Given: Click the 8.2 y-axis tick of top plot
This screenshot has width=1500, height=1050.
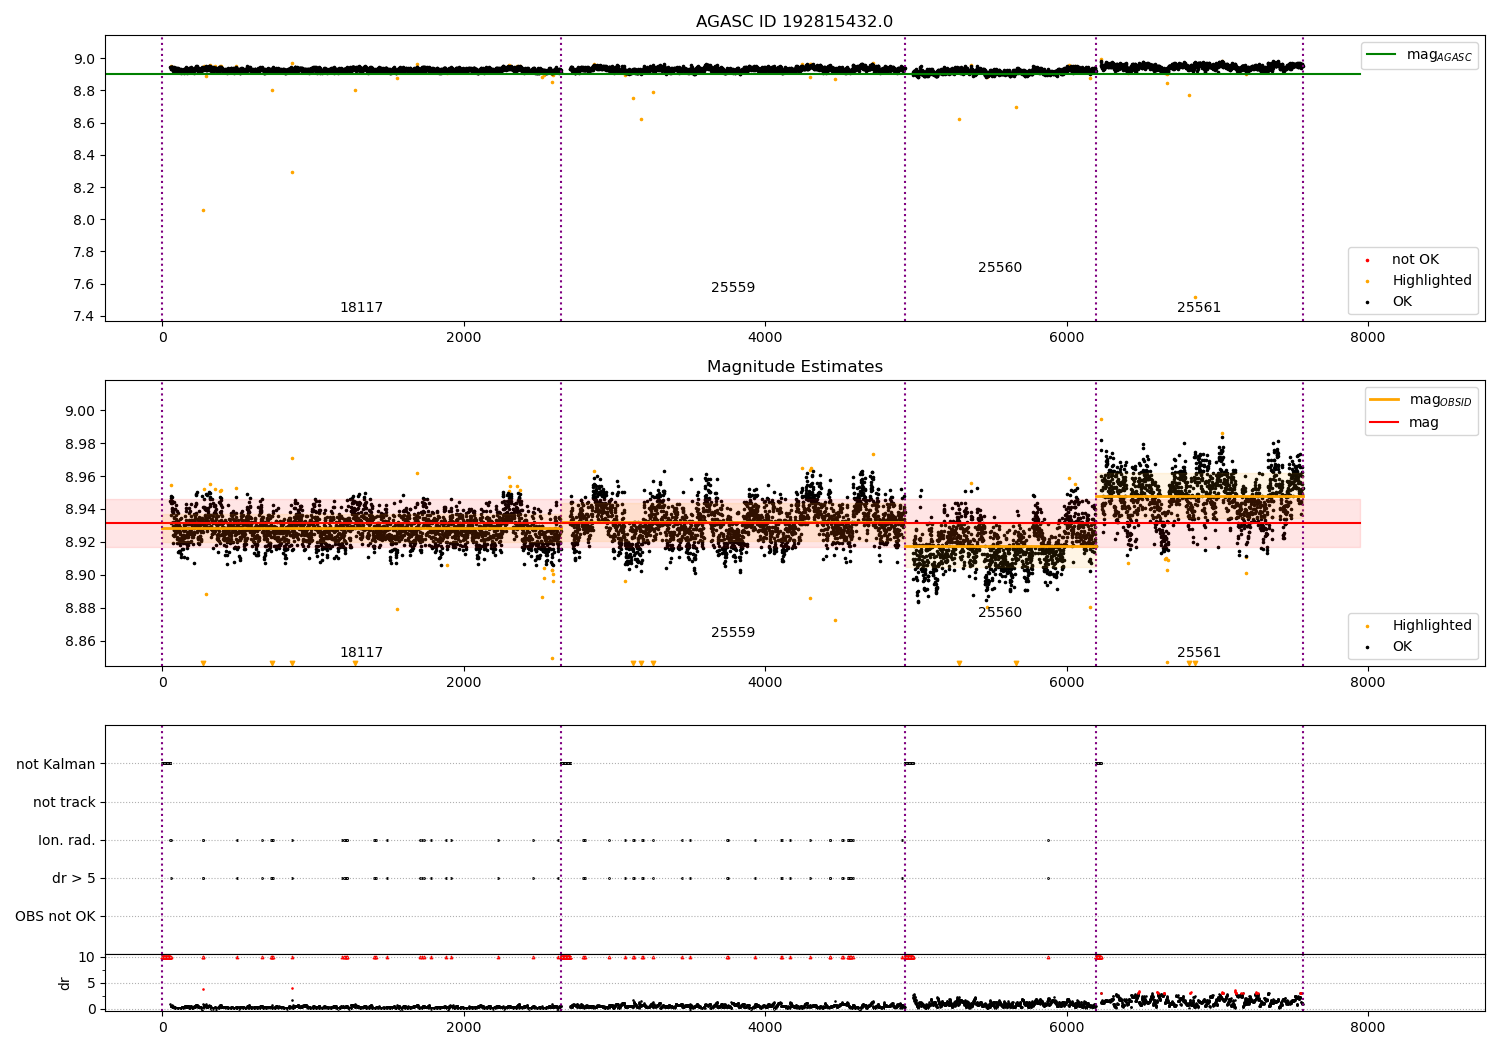Looking at the screenshot, I should tap(85, 188).
